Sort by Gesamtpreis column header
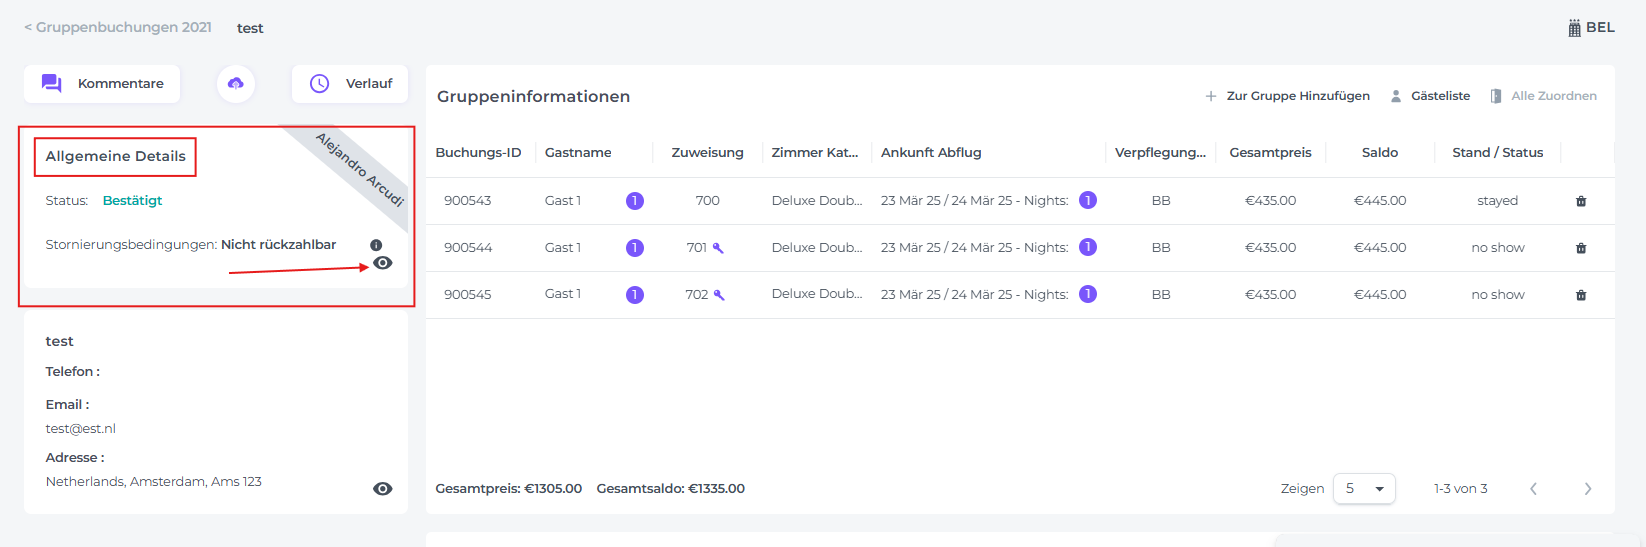The width and height of the screenshot is (1646, 547). [1270, 152]
